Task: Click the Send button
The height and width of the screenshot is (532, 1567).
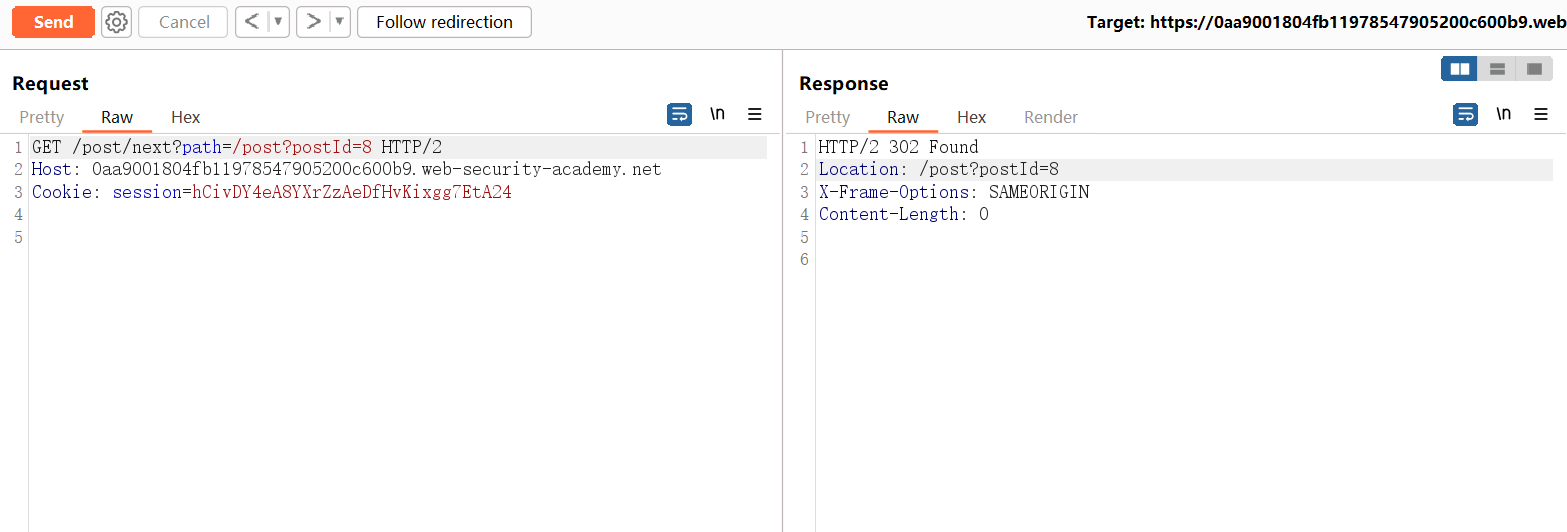Action: (x=53, y=22)
